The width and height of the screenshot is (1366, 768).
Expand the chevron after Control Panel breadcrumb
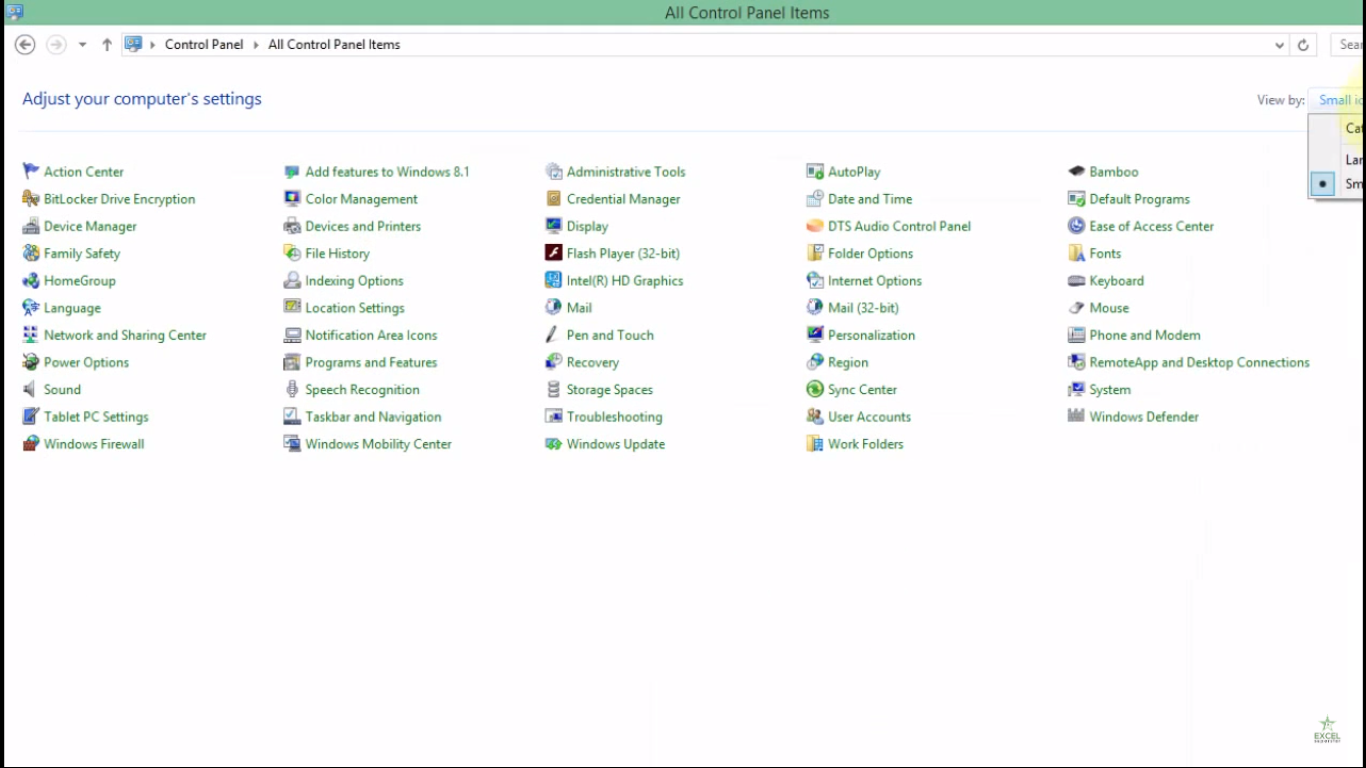256,45
